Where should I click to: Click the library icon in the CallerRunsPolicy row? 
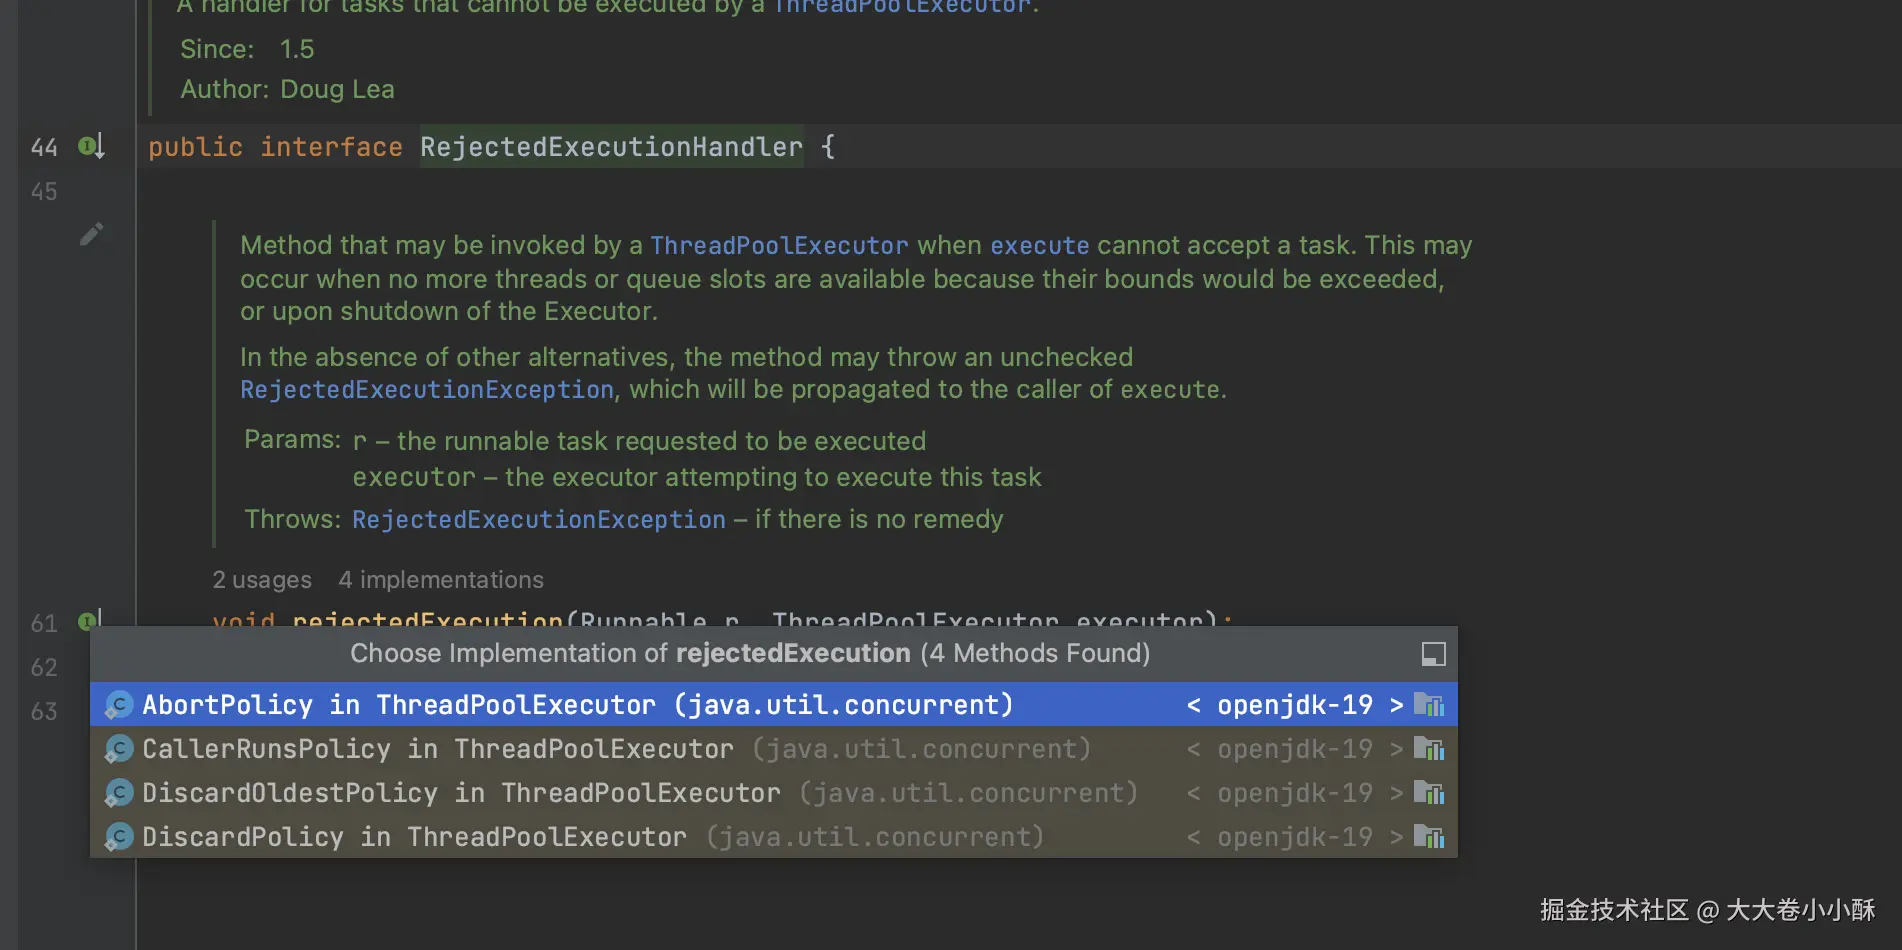tap(1429, 749)
